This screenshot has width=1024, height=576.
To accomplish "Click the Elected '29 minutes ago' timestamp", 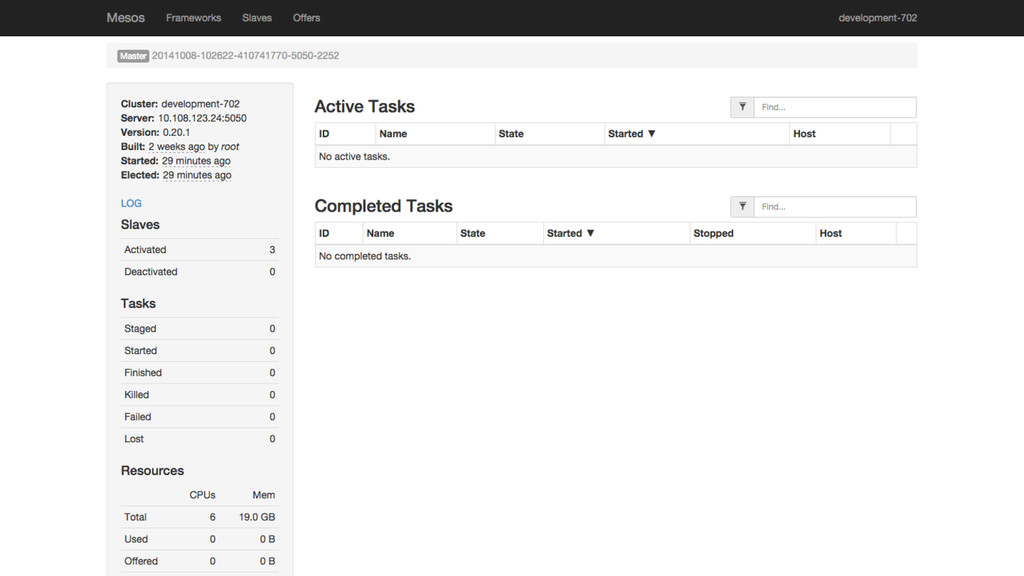I will [x=197, y=175].
